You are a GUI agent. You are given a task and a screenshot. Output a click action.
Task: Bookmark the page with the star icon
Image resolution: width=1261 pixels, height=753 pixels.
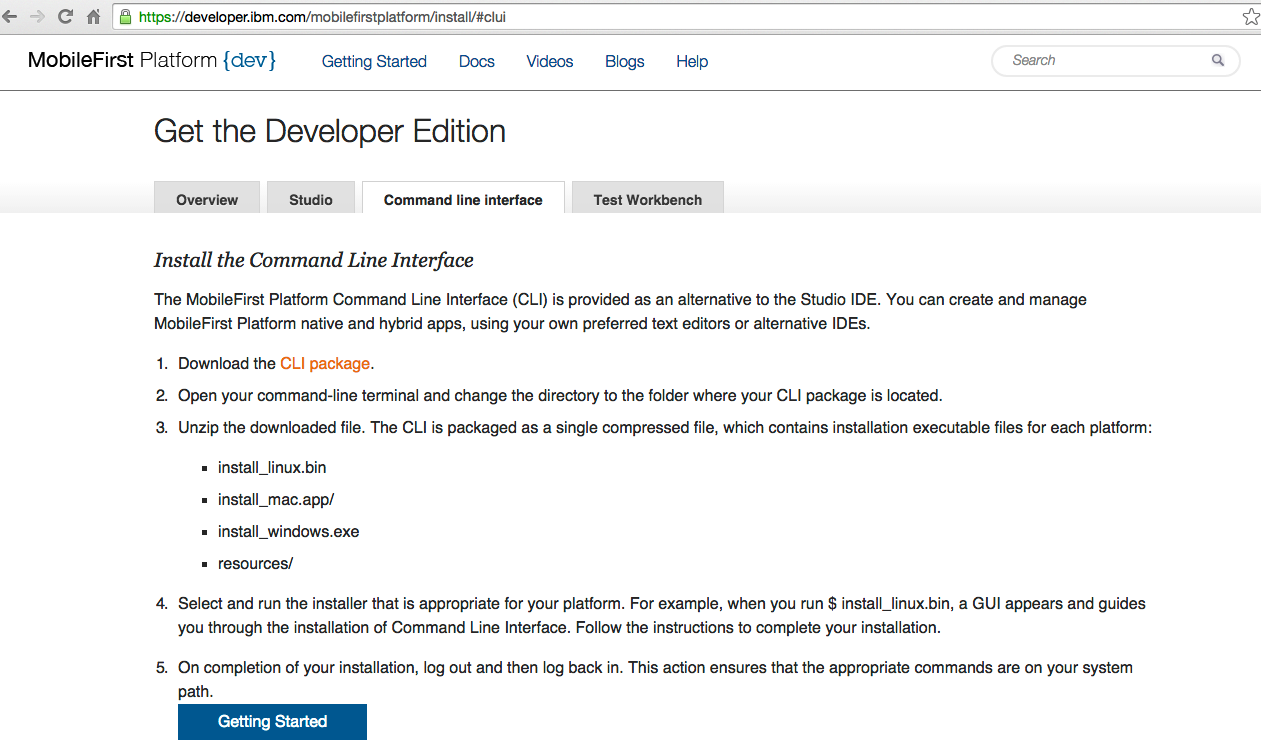pyautogui.click(x=1250, y=16)
